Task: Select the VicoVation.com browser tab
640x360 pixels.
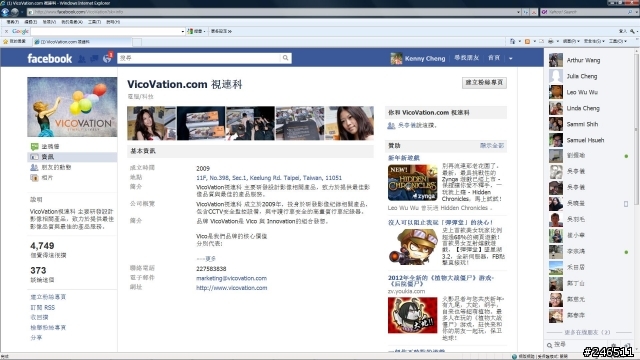Action: pos(82,42)
